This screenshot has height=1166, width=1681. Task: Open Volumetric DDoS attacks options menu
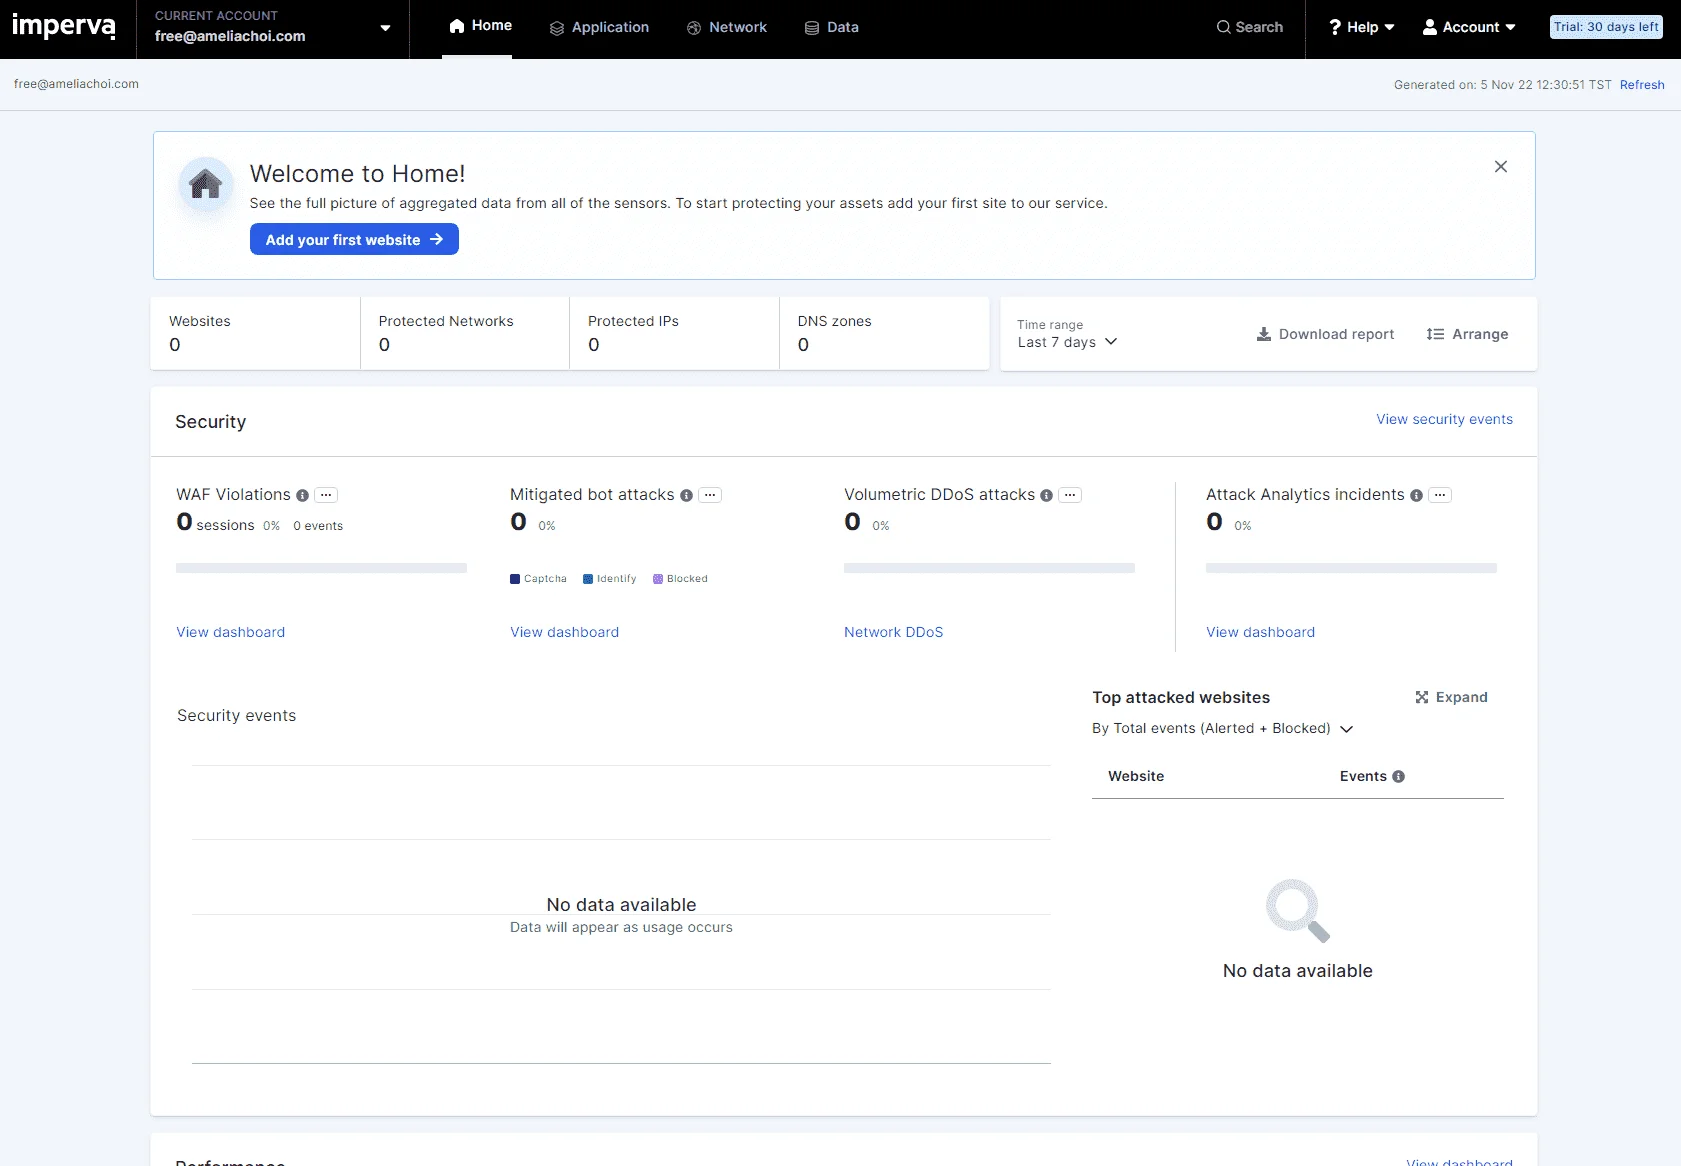(x=1070, y=495)
